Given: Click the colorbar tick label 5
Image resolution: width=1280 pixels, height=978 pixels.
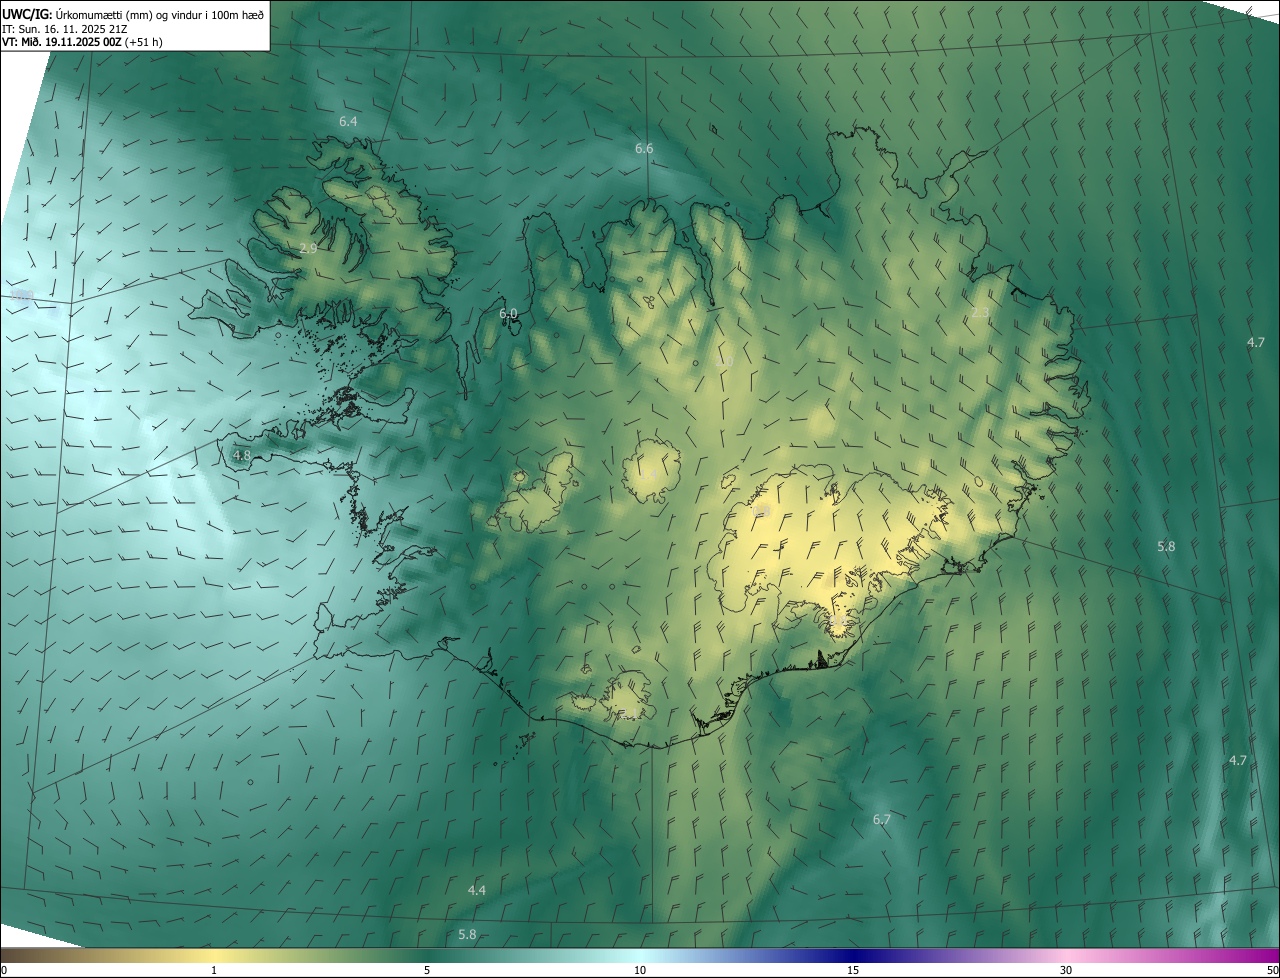Looking at the screenshot, I should (x=427, y=971).
